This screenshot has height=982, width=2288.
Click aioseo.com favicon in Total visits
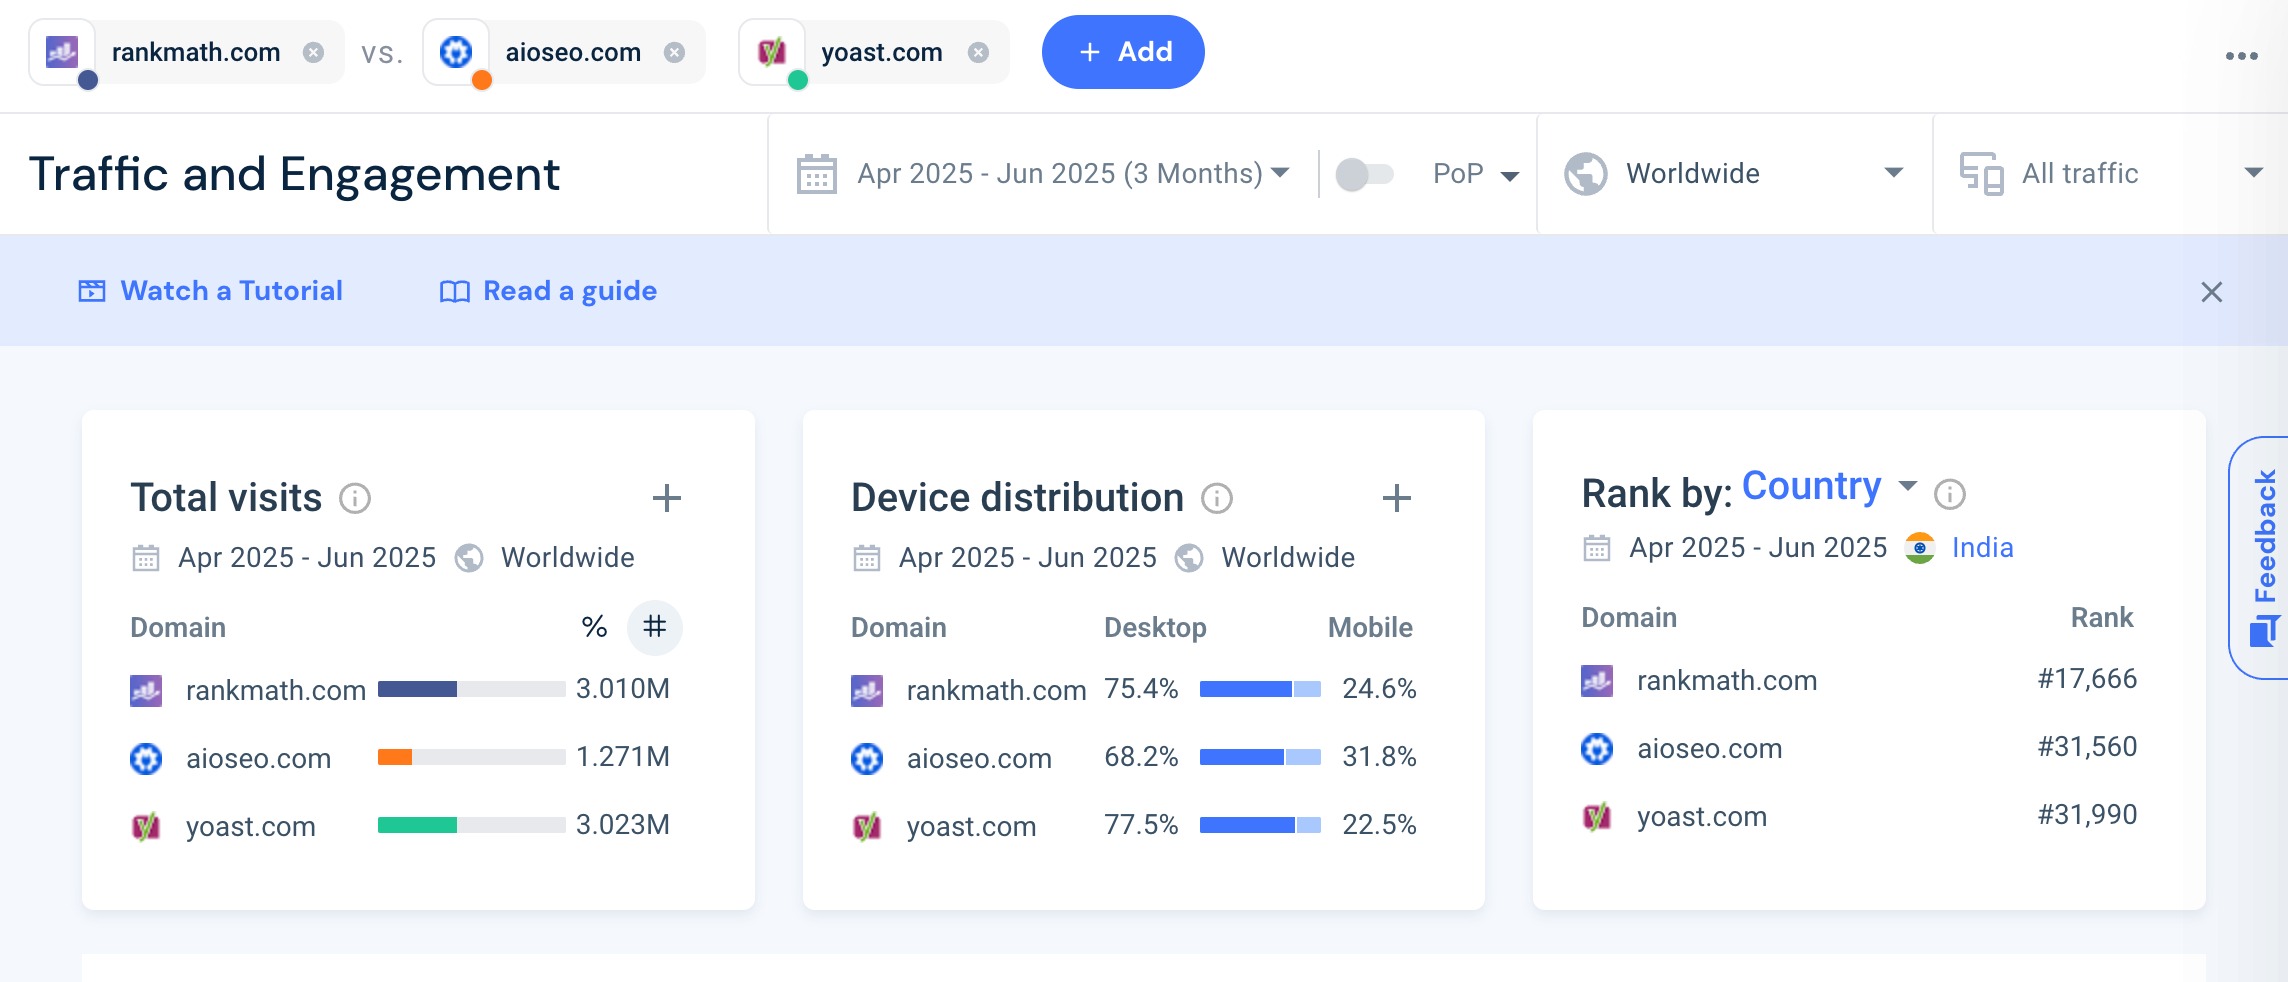click(x=146, y=758)
